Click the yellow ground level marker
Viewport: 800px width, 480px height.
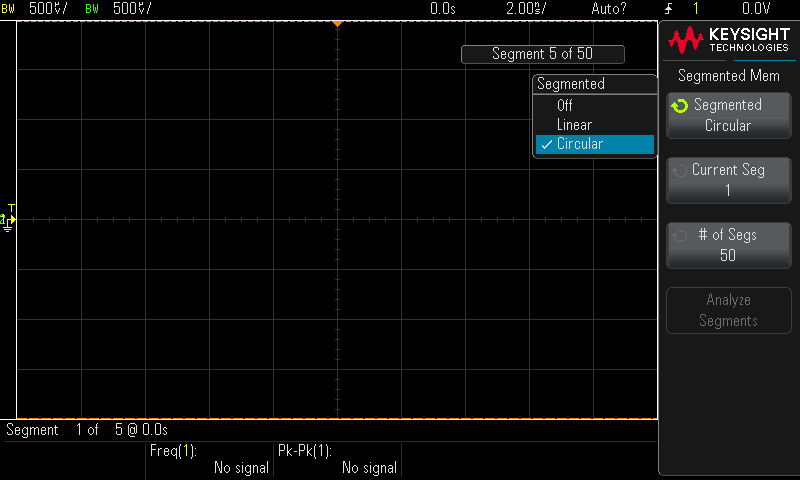9,219
